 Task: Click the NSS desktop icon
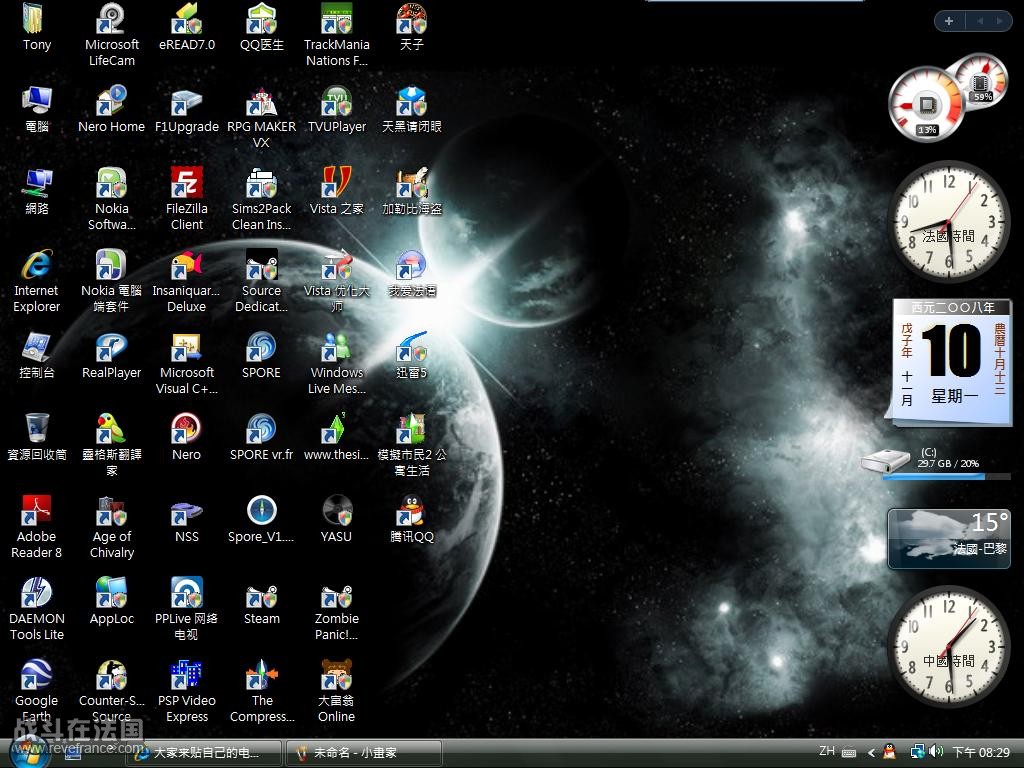tap(187, 511)
